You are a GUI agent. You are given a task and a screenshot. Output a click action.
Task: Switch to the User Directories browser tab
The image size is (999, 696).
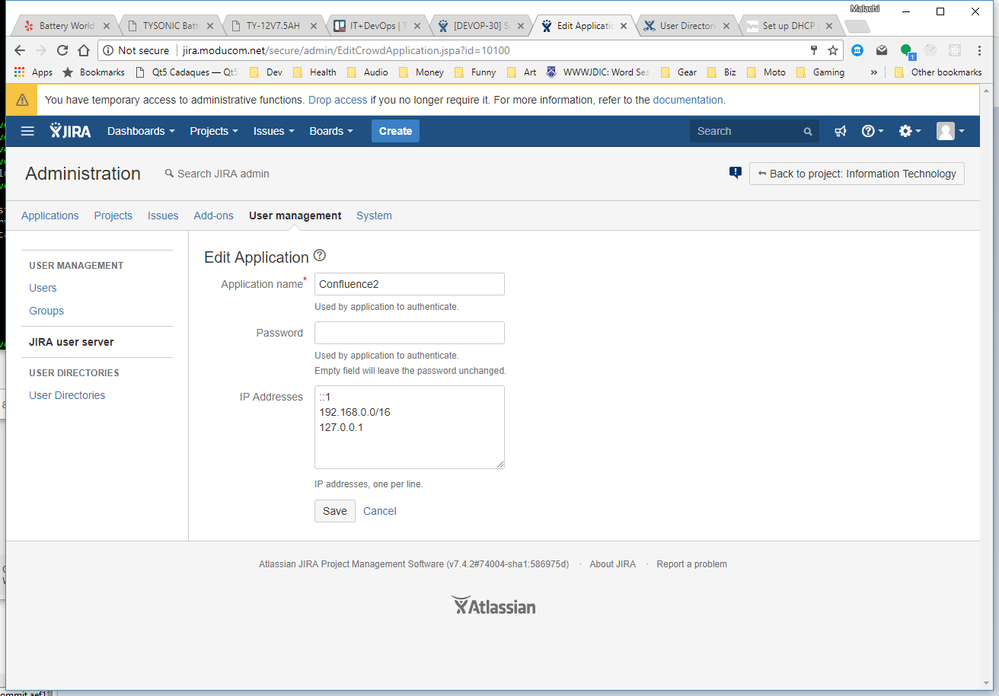(x=687, y=26)
